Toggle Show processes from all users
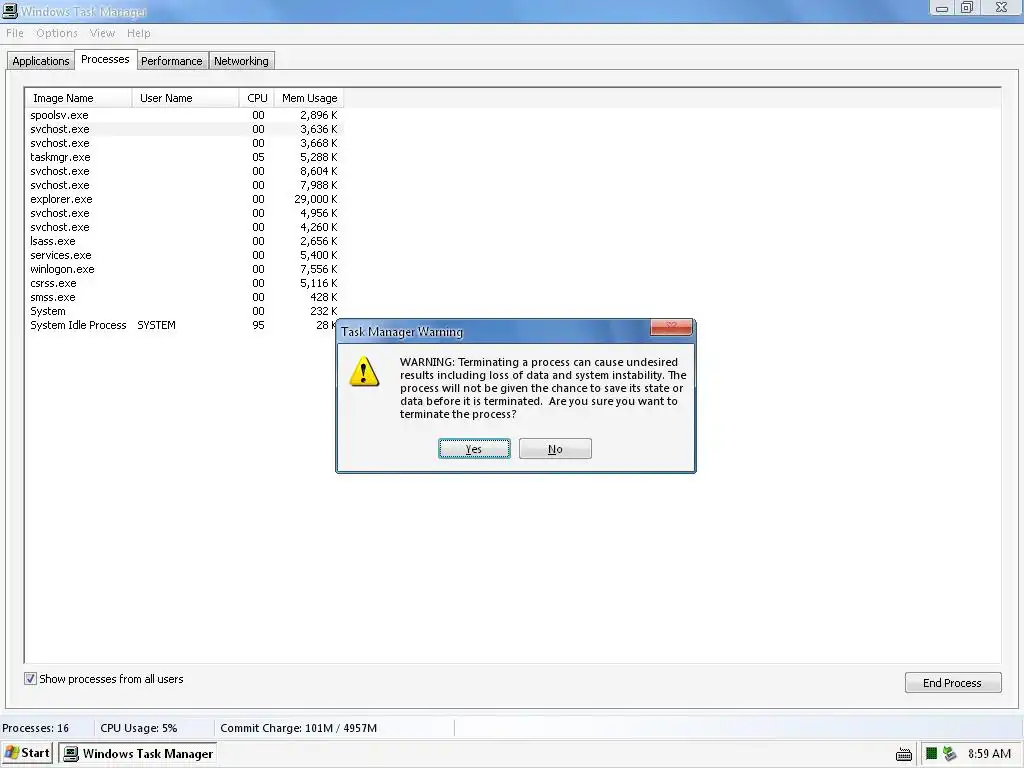This screenshot has height=768, width=1024. tap(30, 679)
